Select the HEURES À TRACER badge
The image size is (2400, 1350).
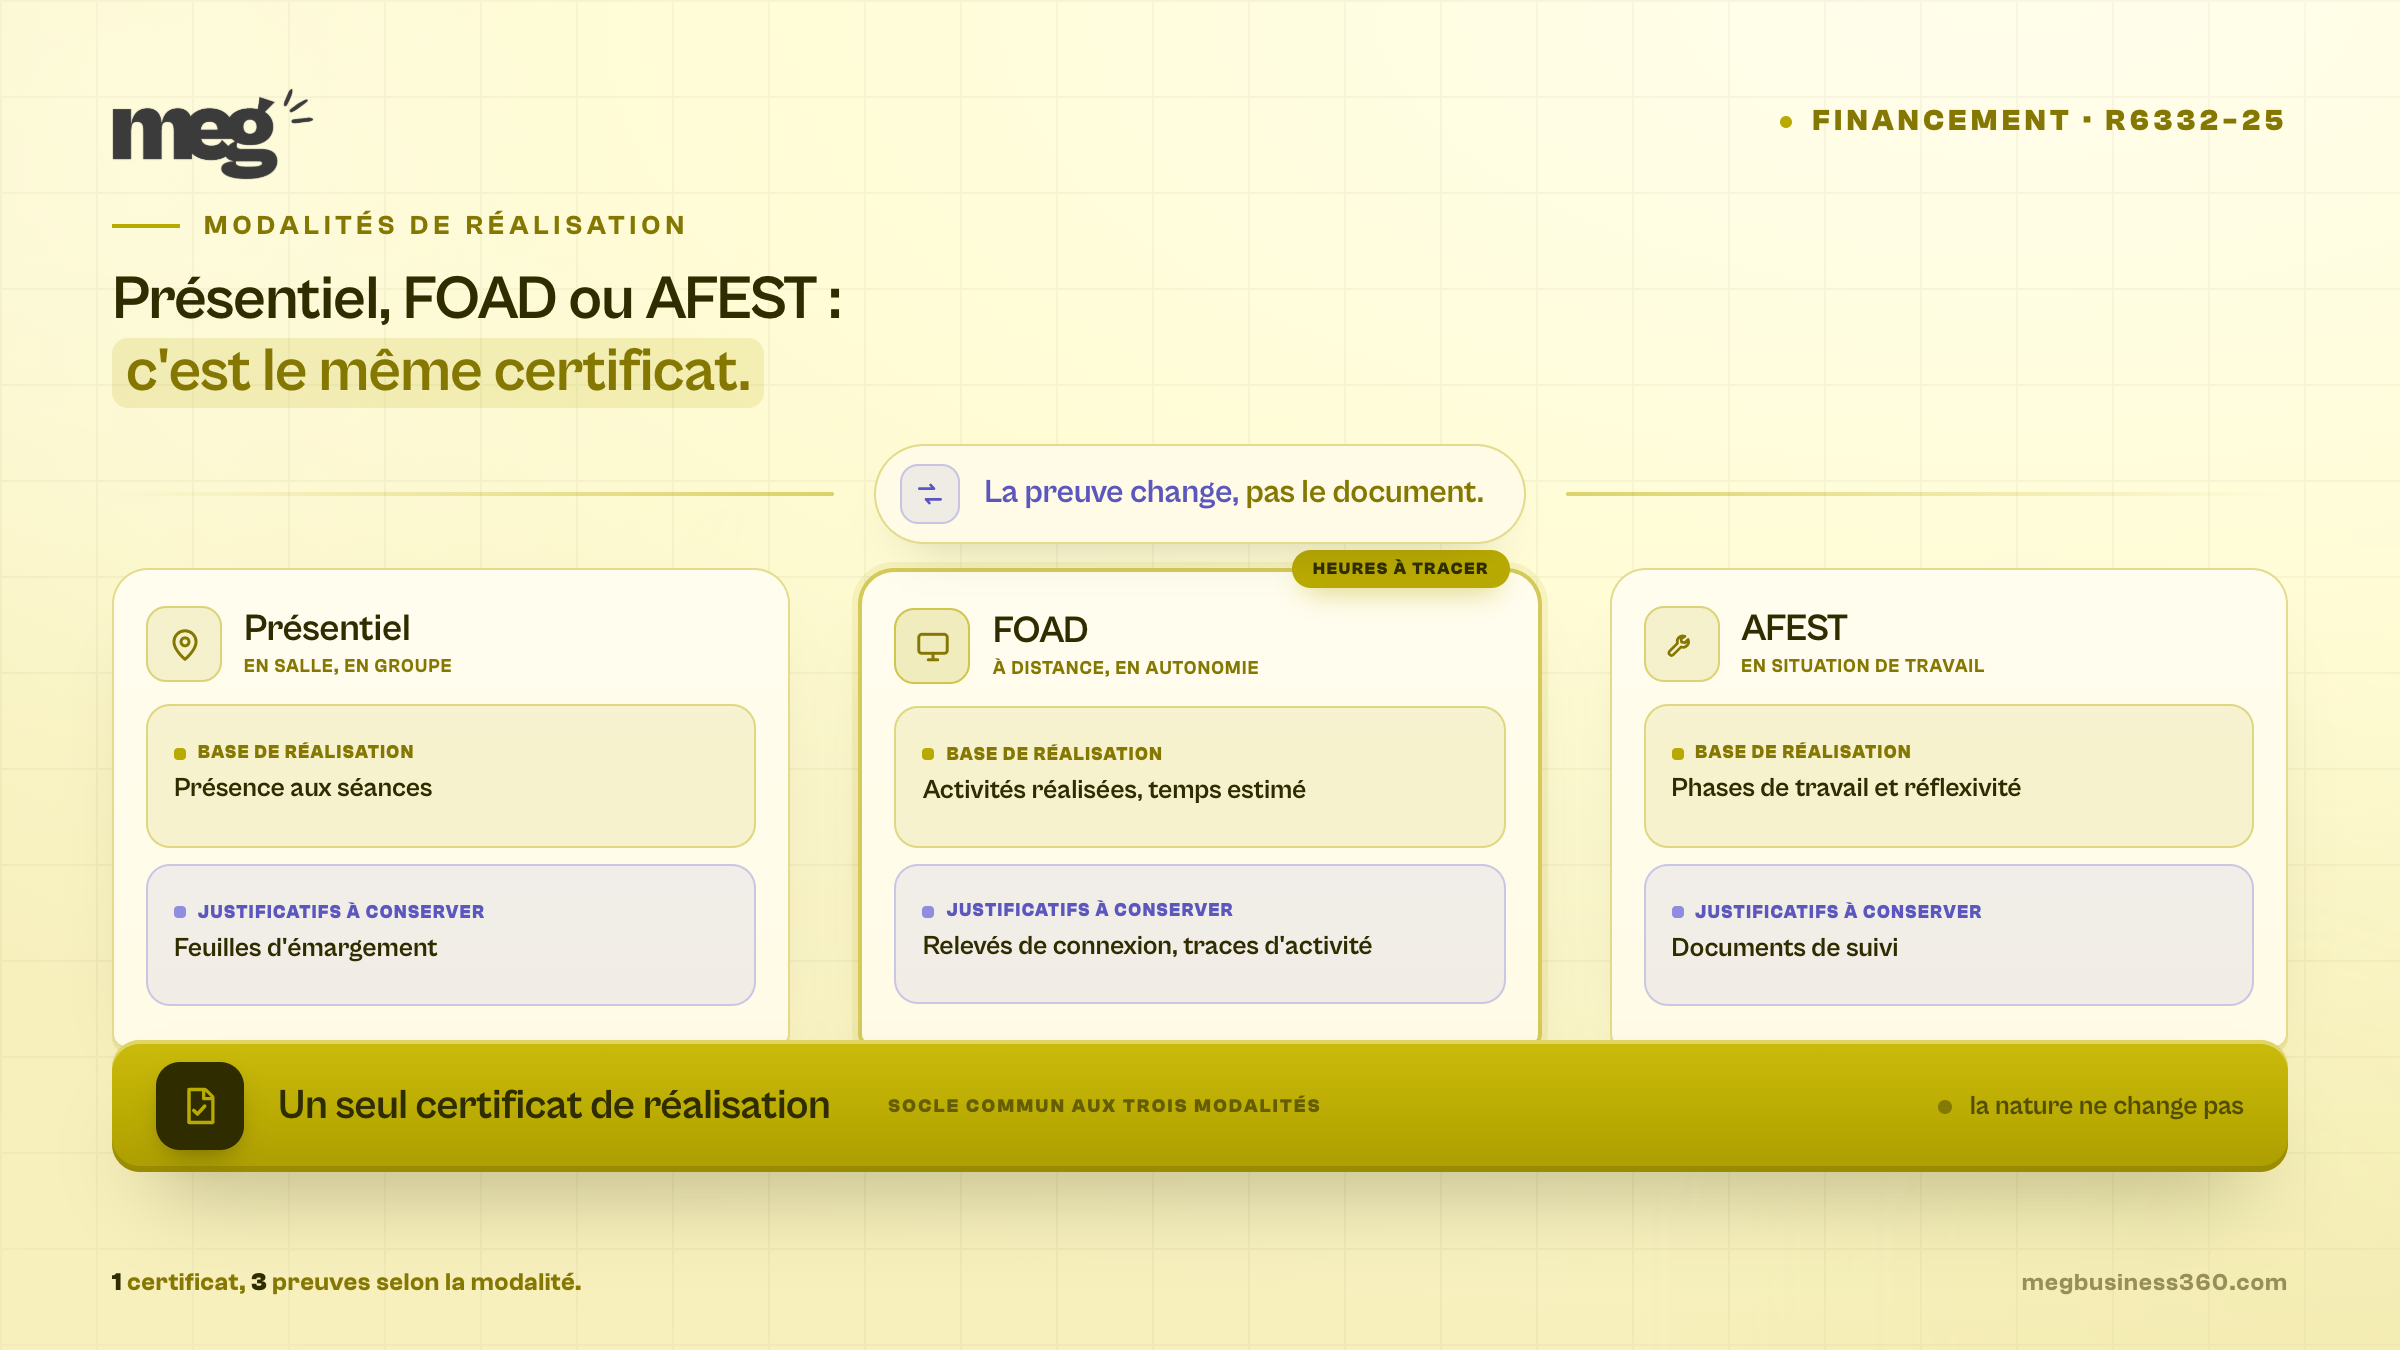pyautogui.click(x=1400, y=568)
